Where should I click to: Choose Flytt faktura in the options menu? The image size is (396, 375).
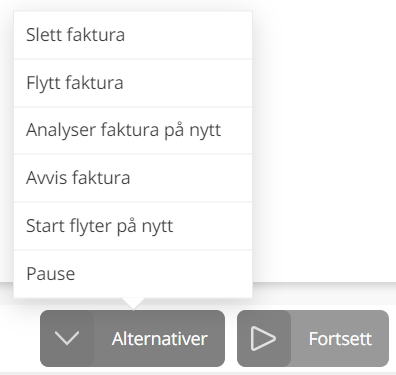click(x=133, y=83)
